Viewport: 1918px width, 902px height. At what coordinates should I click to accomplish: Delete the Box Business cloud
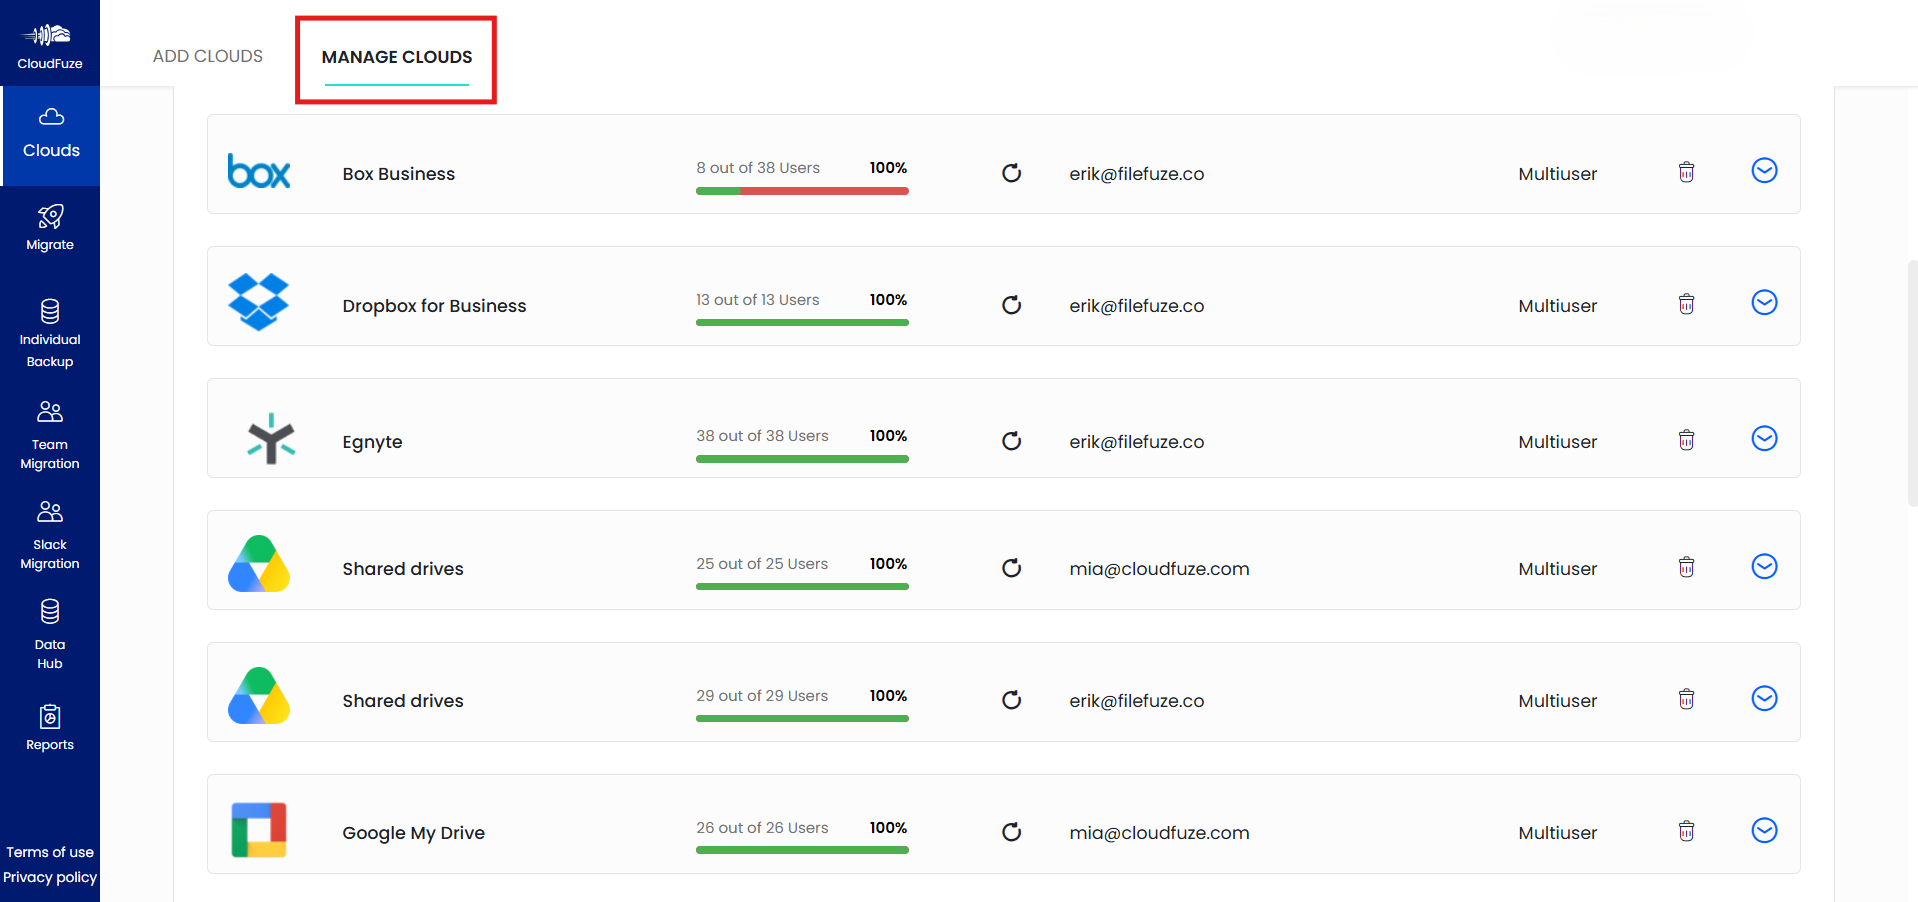(x=1686, y=172)
